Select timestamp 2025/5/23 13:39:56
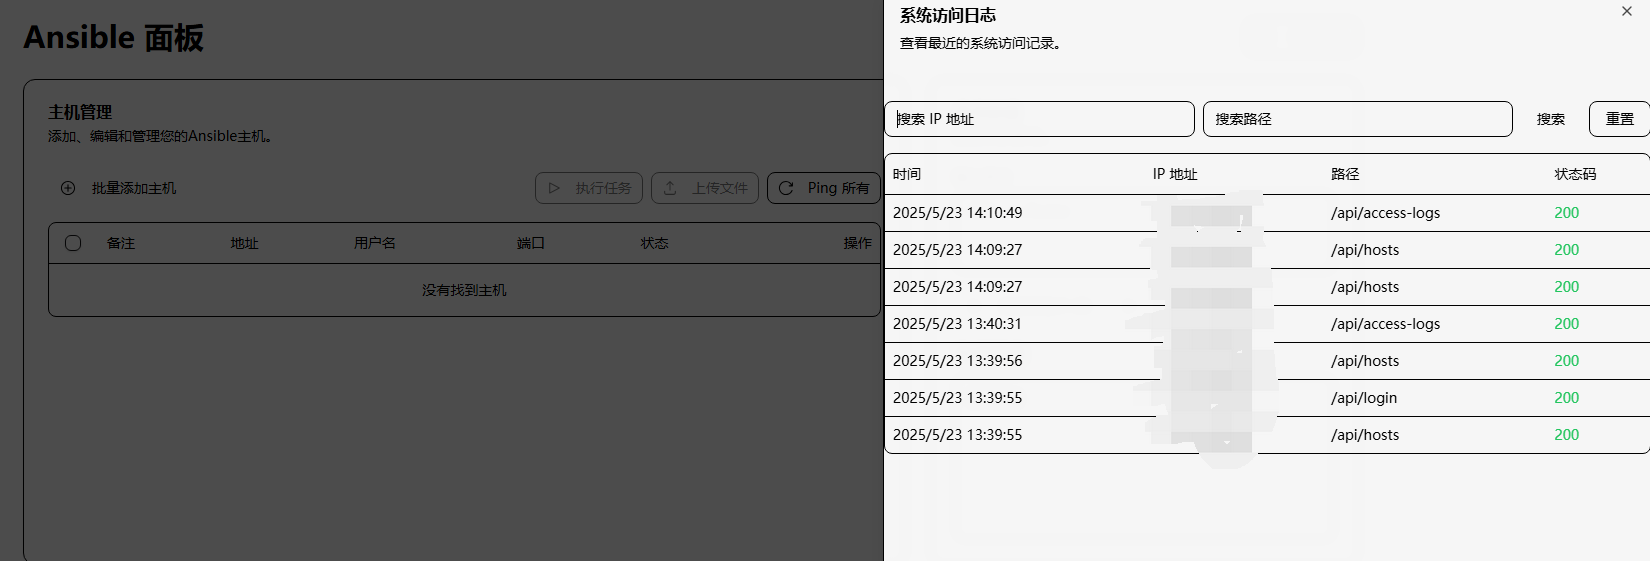The image size is (1650, 561). click(x=957, y=361)
